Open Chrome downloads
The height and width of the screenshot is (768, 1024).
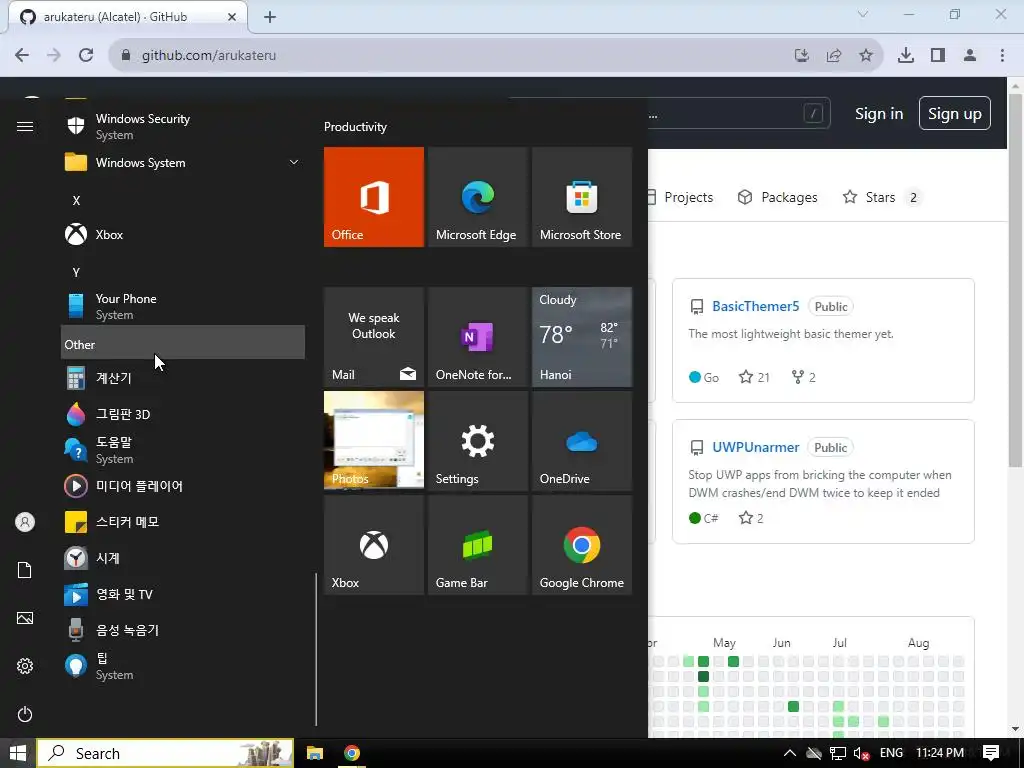pos(906,56)
